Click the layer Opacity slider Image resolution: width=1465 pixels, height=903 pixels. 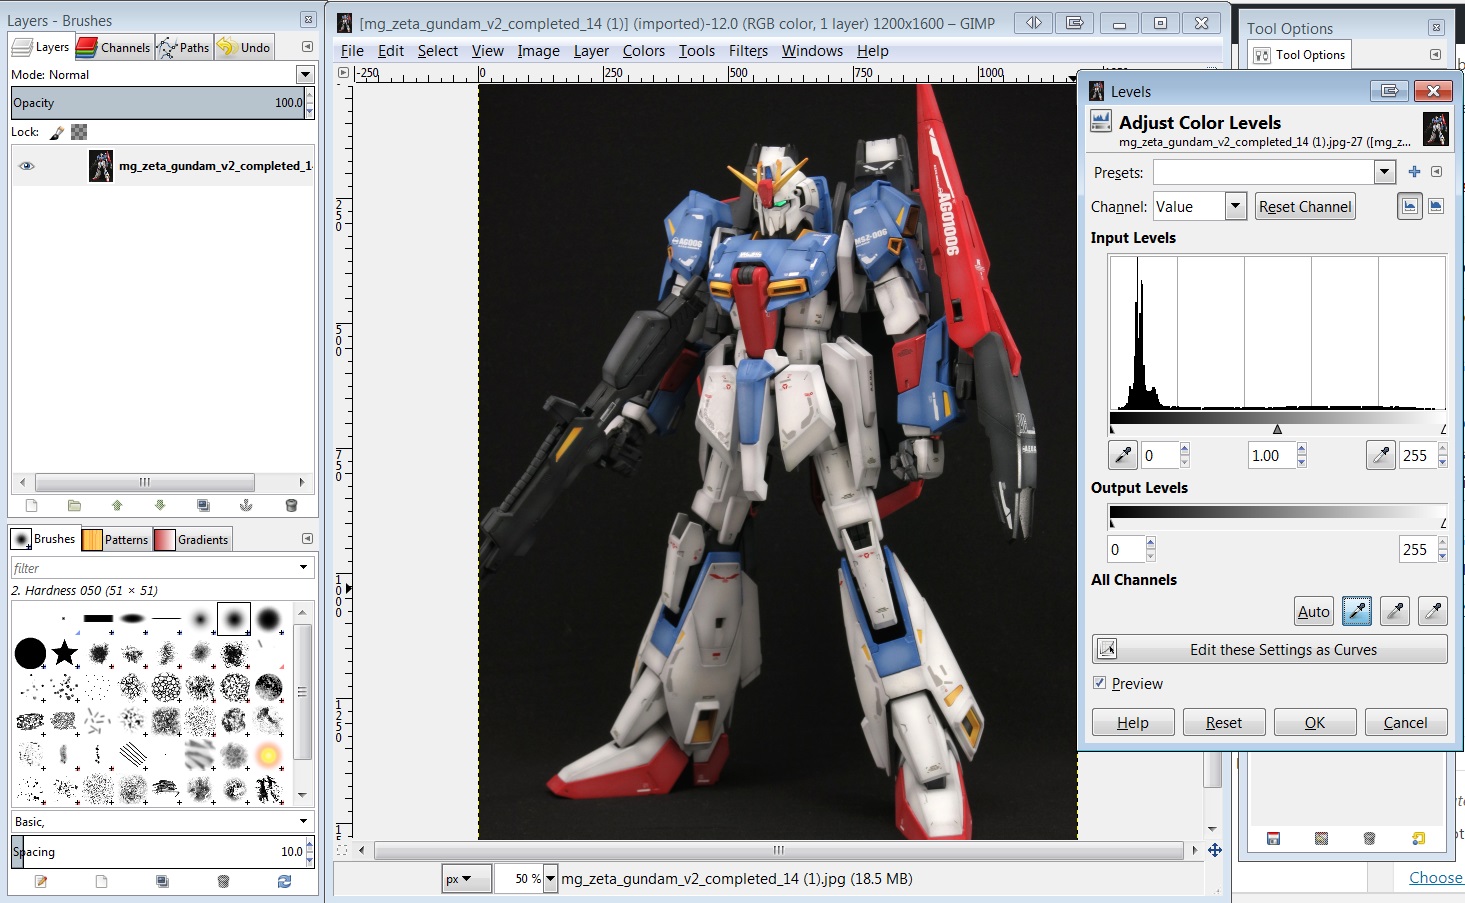coord(158,102)
